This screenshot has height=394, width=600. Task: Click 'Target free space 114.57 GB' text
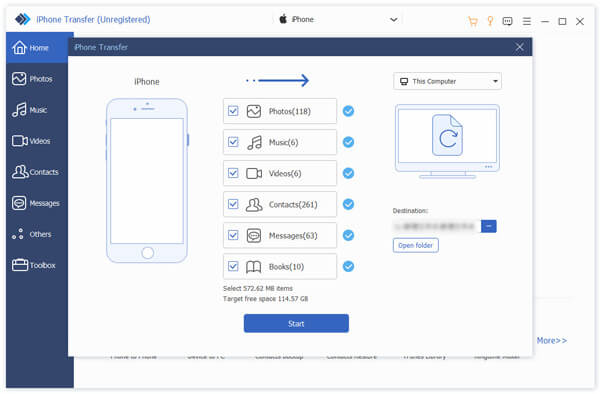[266, 299]
